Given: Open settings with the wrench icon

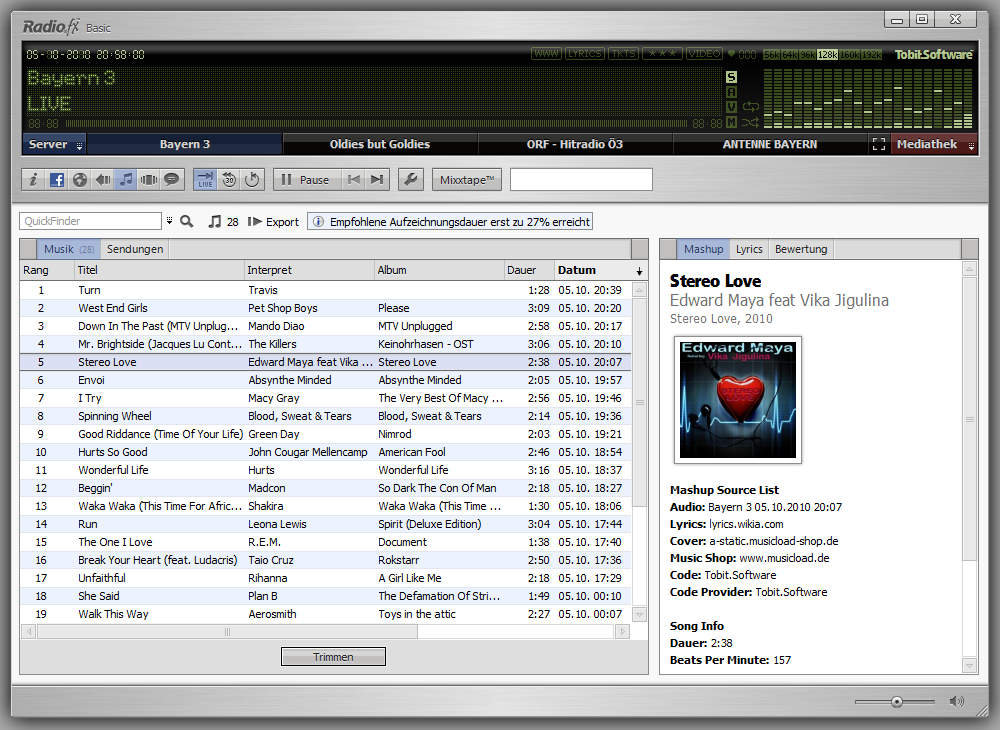Looking at the screenshot, I should tap(410, 180).
